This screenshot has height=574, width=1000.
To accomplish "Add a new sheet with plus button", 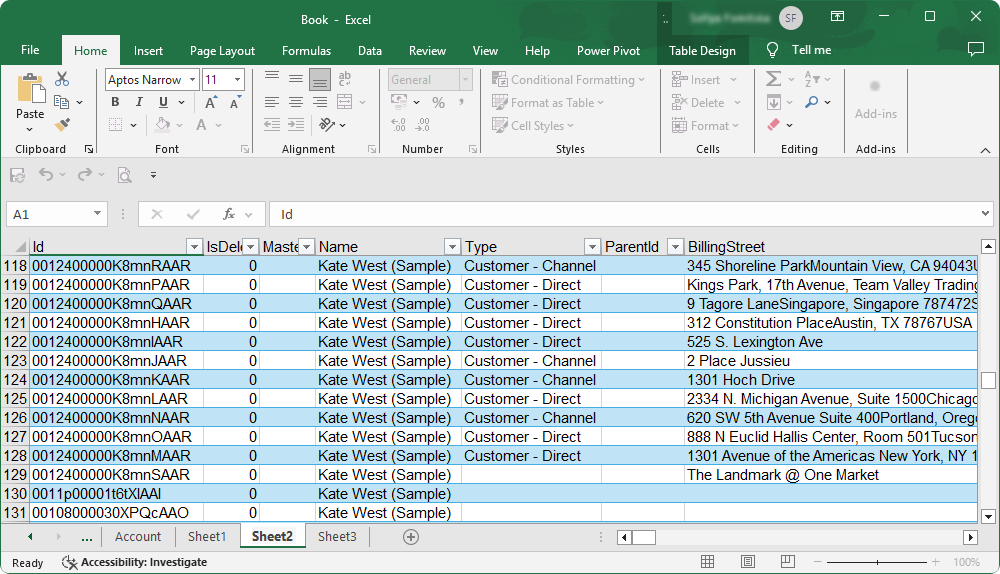I will (x=411, y=537).
